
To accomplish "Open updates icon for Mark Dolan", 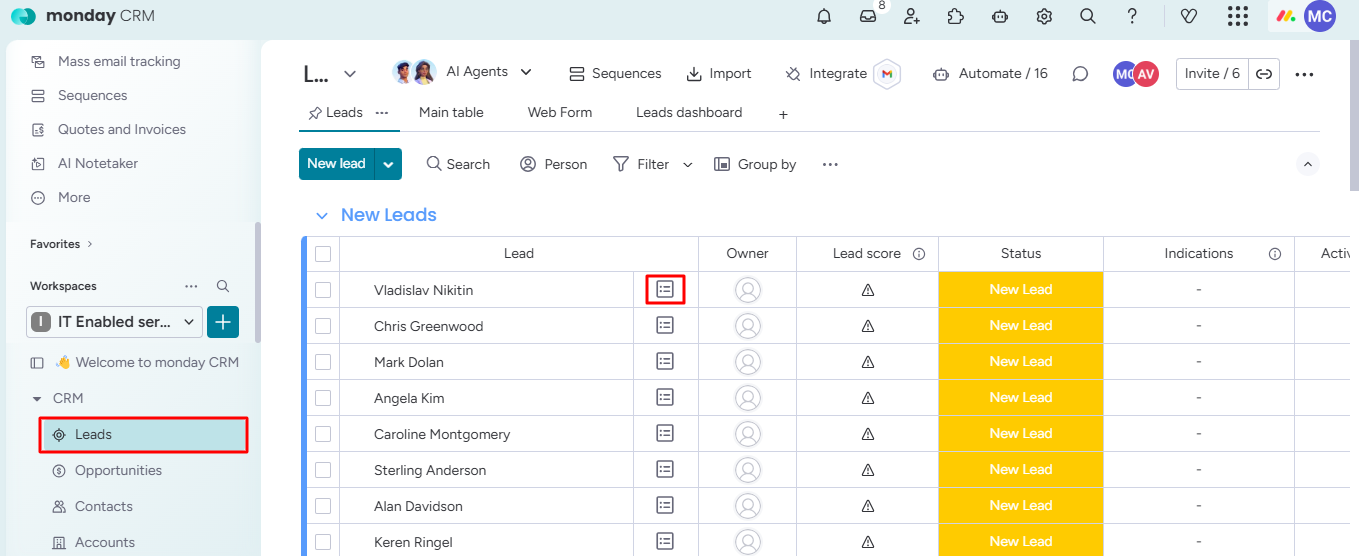I will [x=665, y=361].
